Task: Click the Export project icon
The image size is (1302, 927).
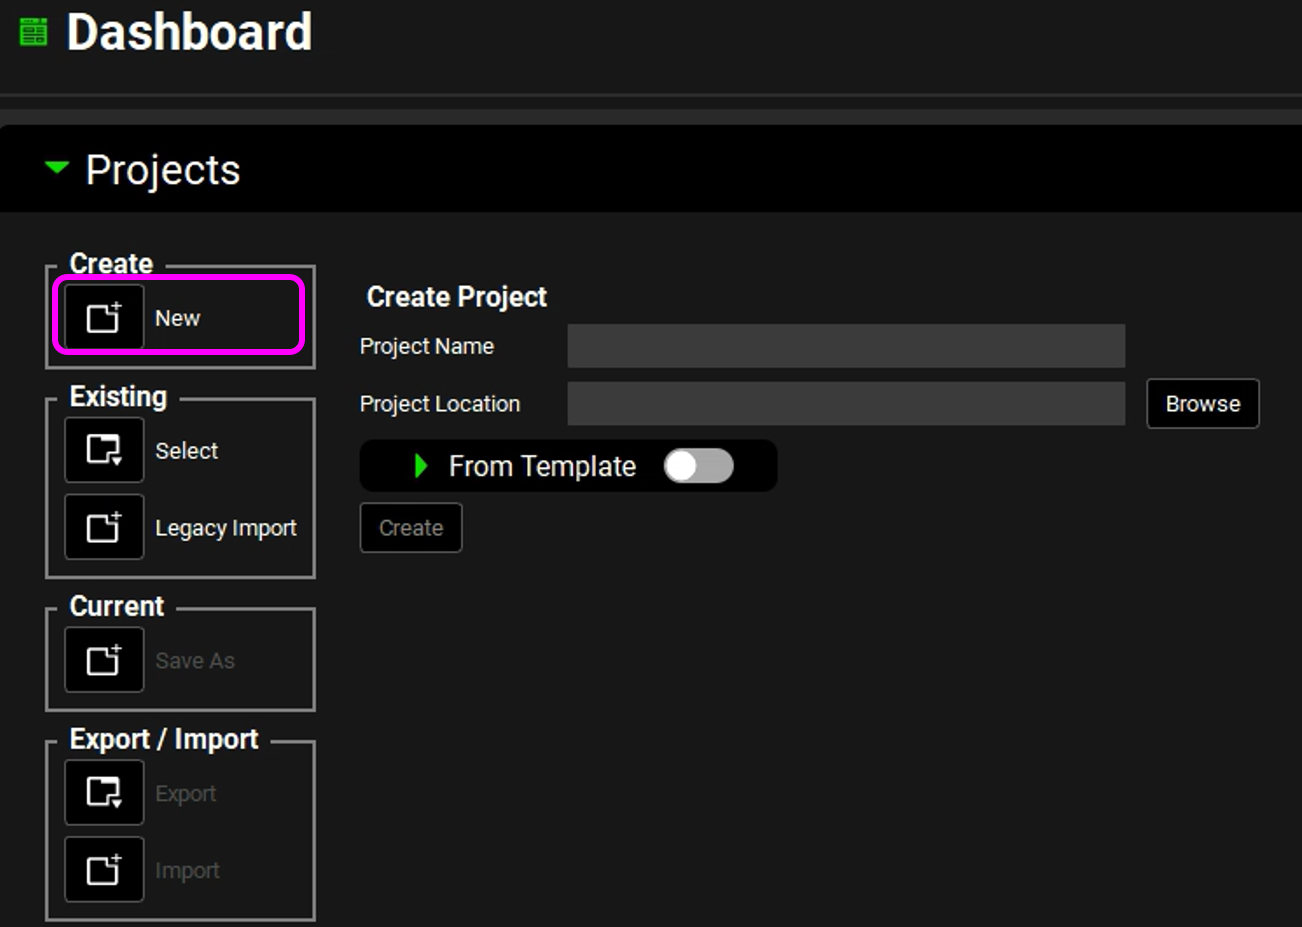Action: tap(104, 793)
